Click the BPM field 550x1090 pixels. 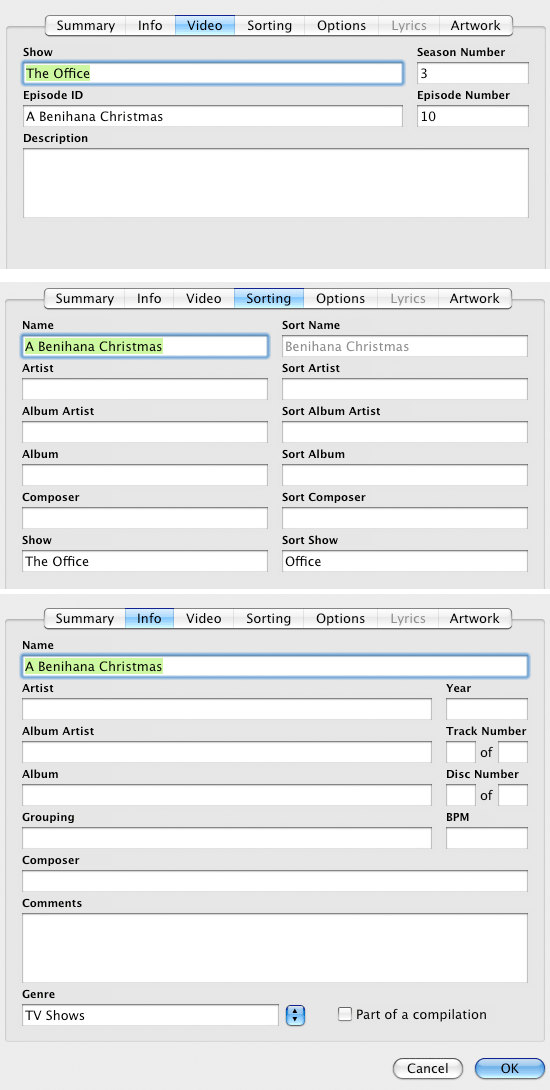point(487,838)
